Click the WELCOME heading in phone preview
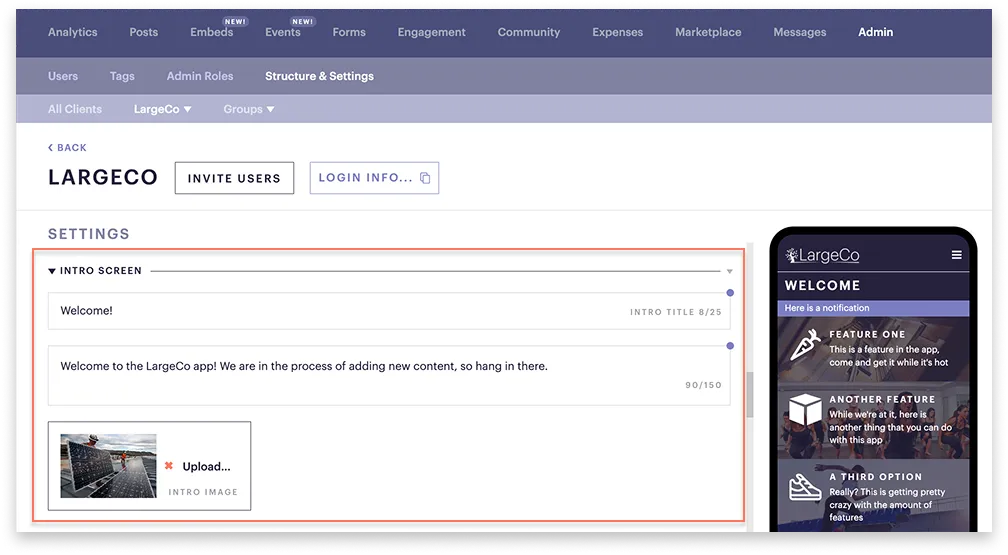This screenshot has width=1008, height=555. (822, 286)
